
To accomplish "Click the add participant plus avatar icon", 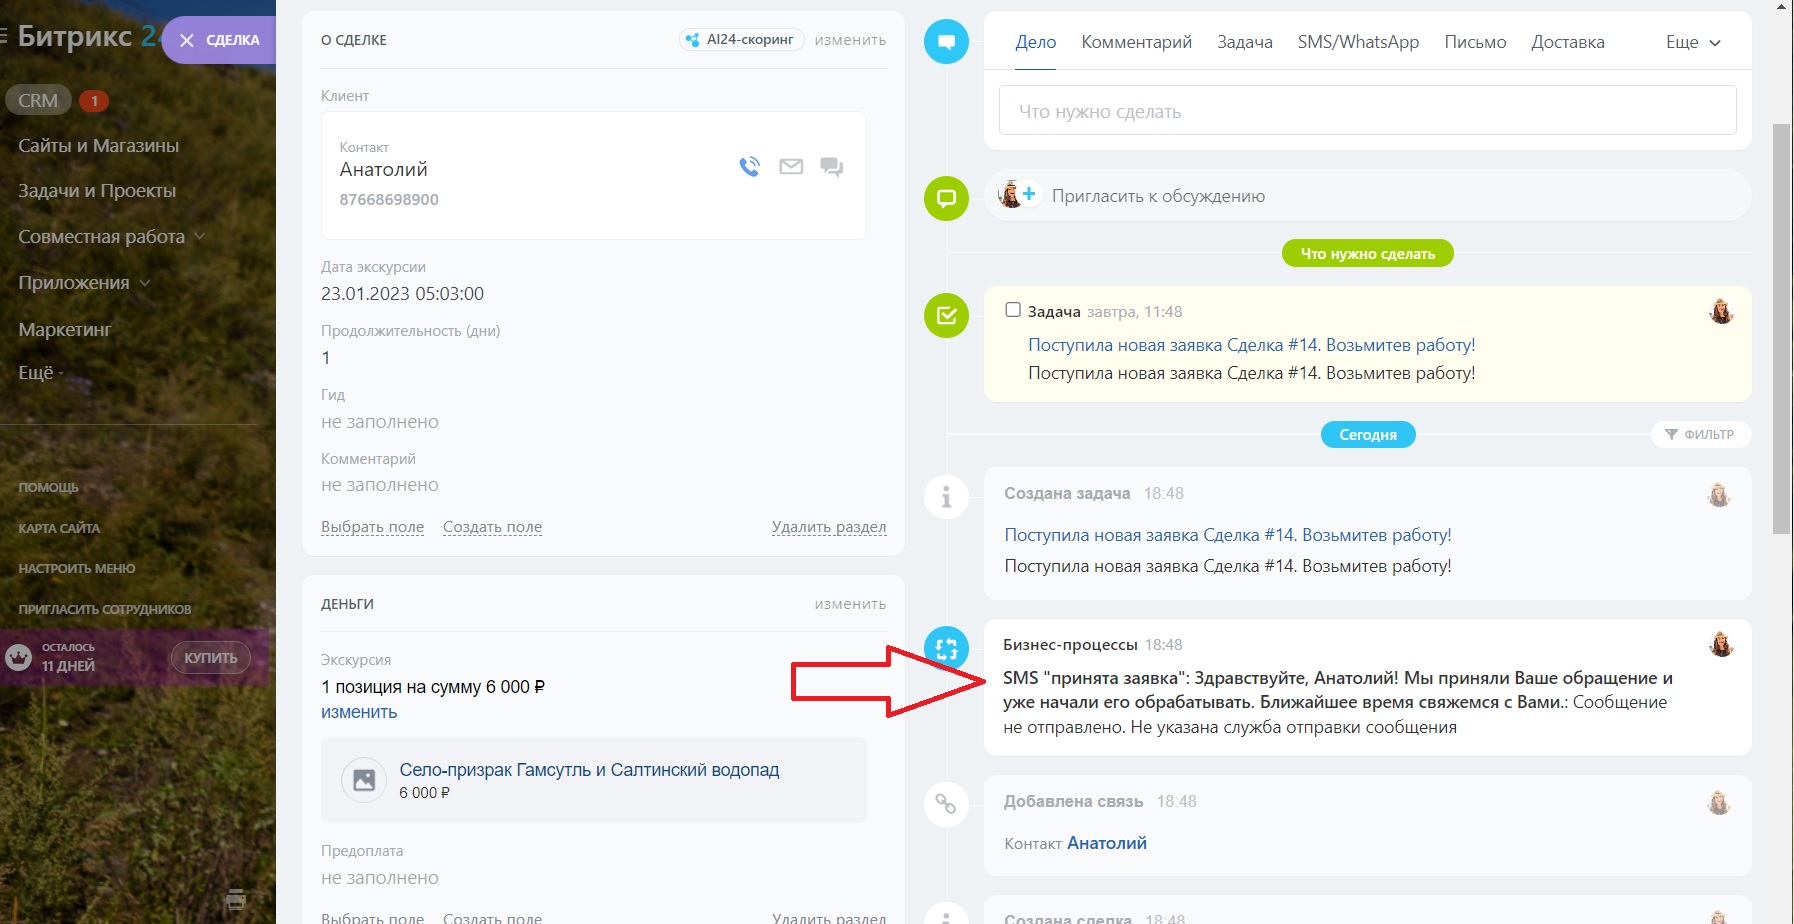I will pos(1018,195).
